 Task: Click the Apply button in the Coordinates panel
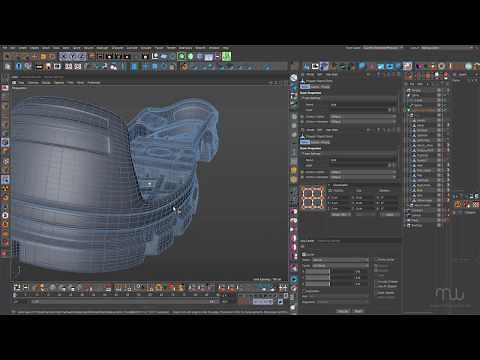point(389,214)
